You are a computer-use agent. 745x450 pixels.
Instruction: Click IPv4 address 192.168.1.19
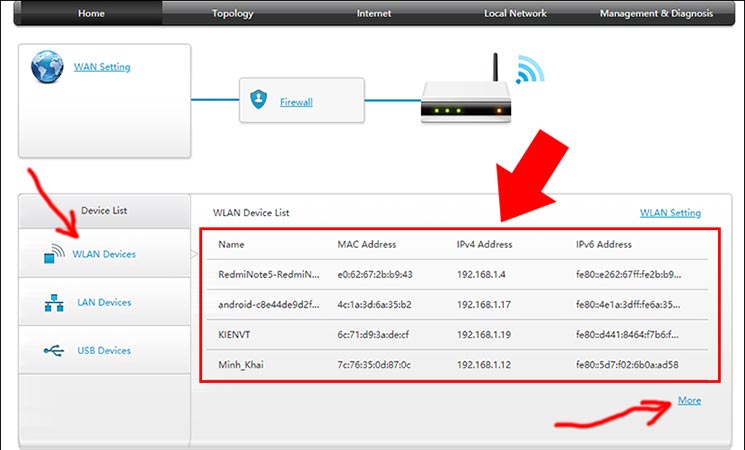484,335
